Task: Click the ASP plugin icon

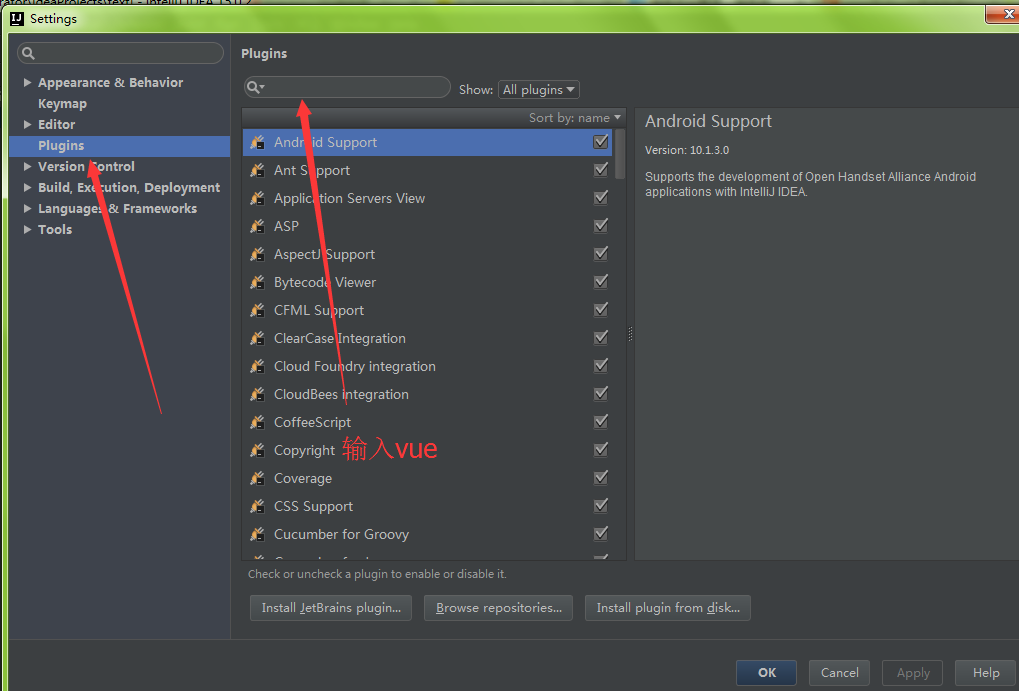Action: [x=257, y=226]
